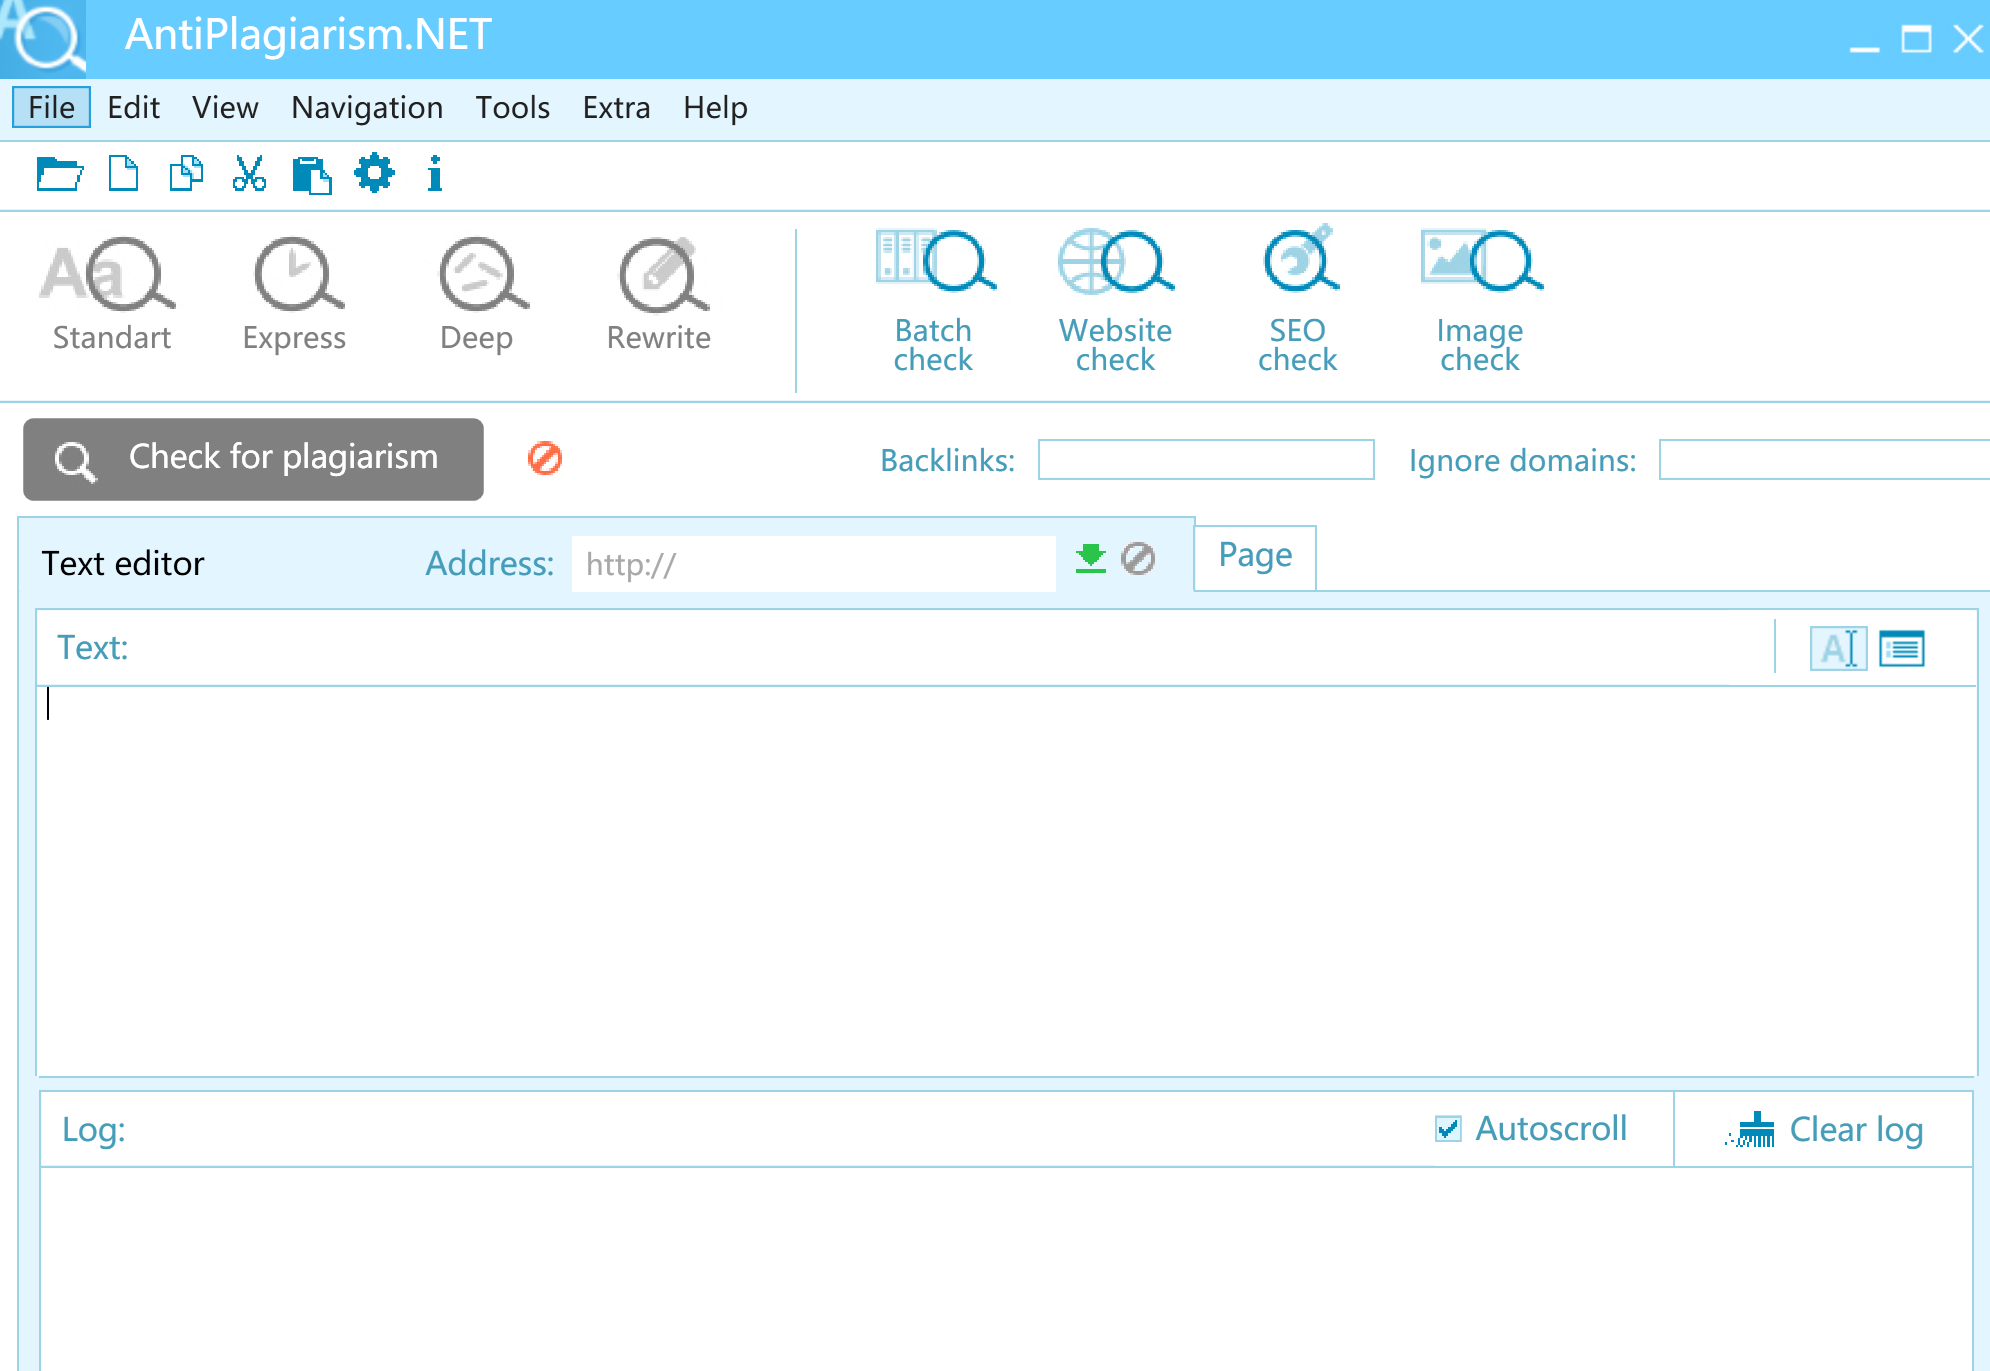Click the AntiPlagiarism.NET app logo
This screenshot has width=1990, height=1371.
43,38
